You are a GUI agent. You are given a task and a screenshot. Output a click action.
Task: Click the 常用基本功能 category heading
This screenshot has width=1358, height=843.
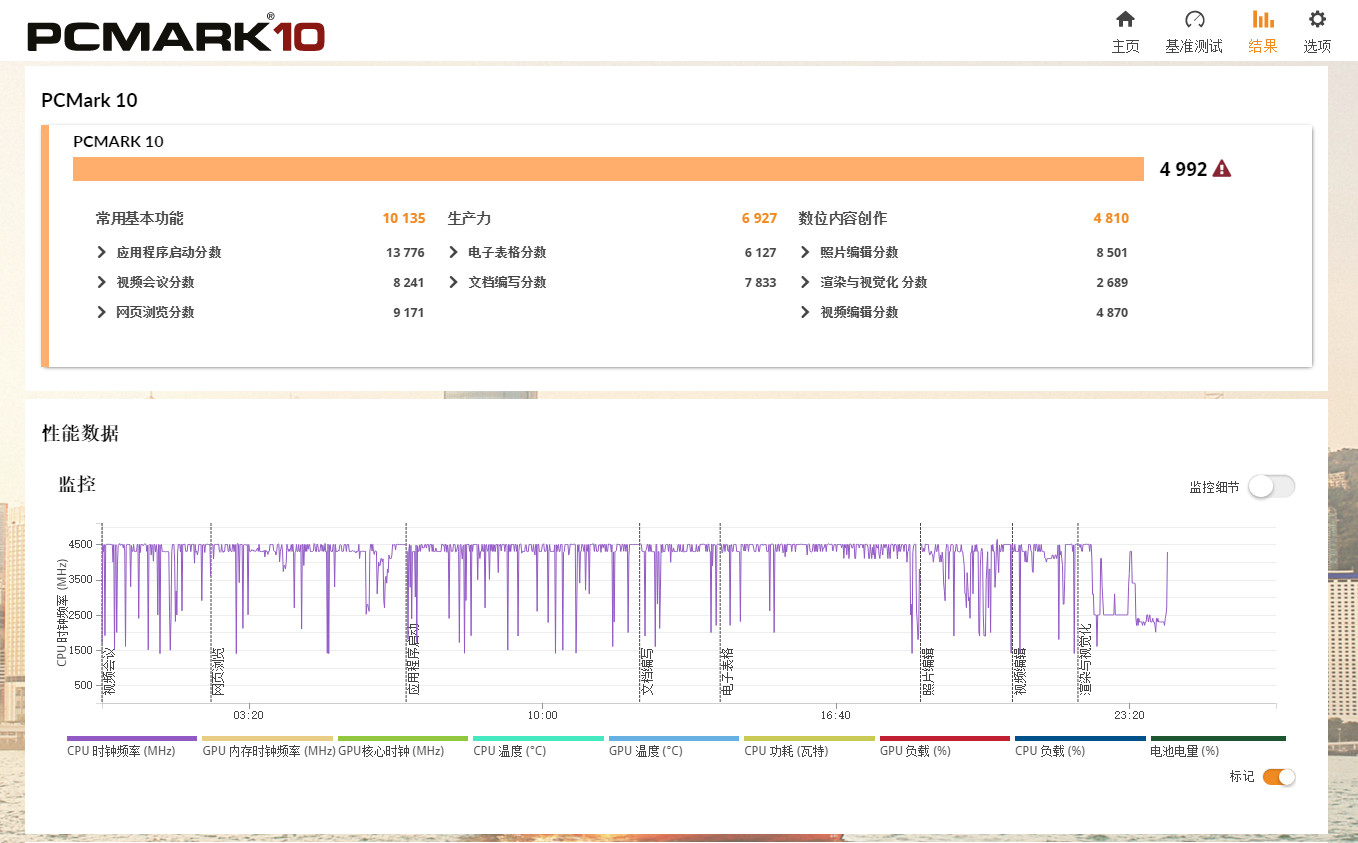[140, 218]
